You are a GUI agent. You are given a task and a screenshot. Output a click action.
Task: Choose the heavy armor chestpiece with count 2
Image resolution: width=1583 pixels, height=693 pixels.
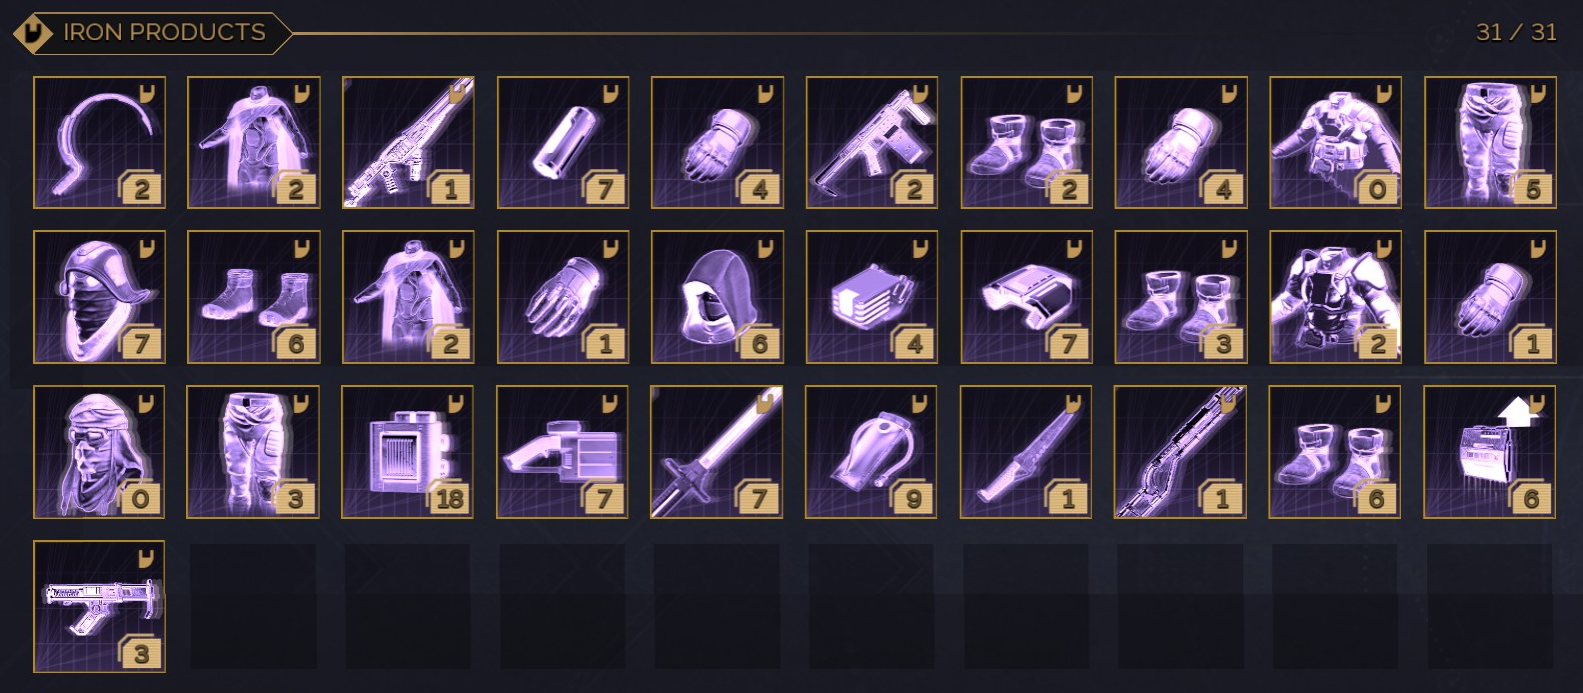[x=1335, y=297]
